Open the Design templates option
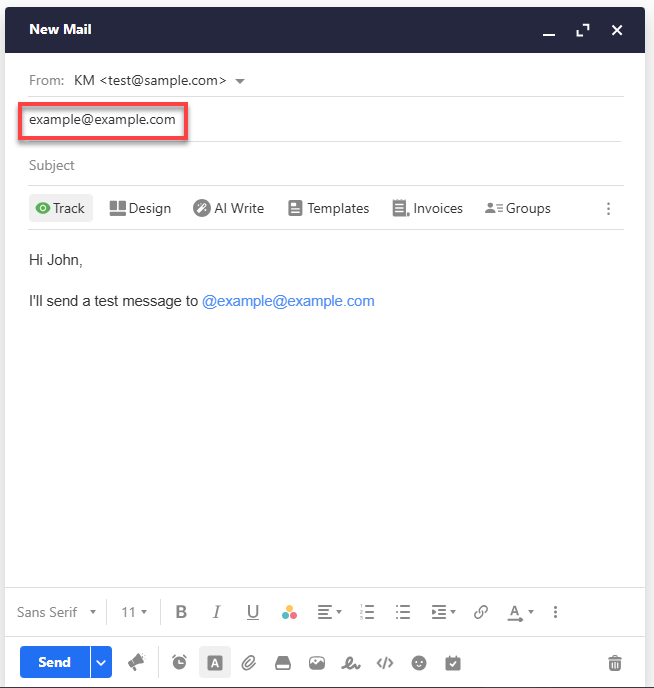Viewport: 654px width, 688px height. 140,208
